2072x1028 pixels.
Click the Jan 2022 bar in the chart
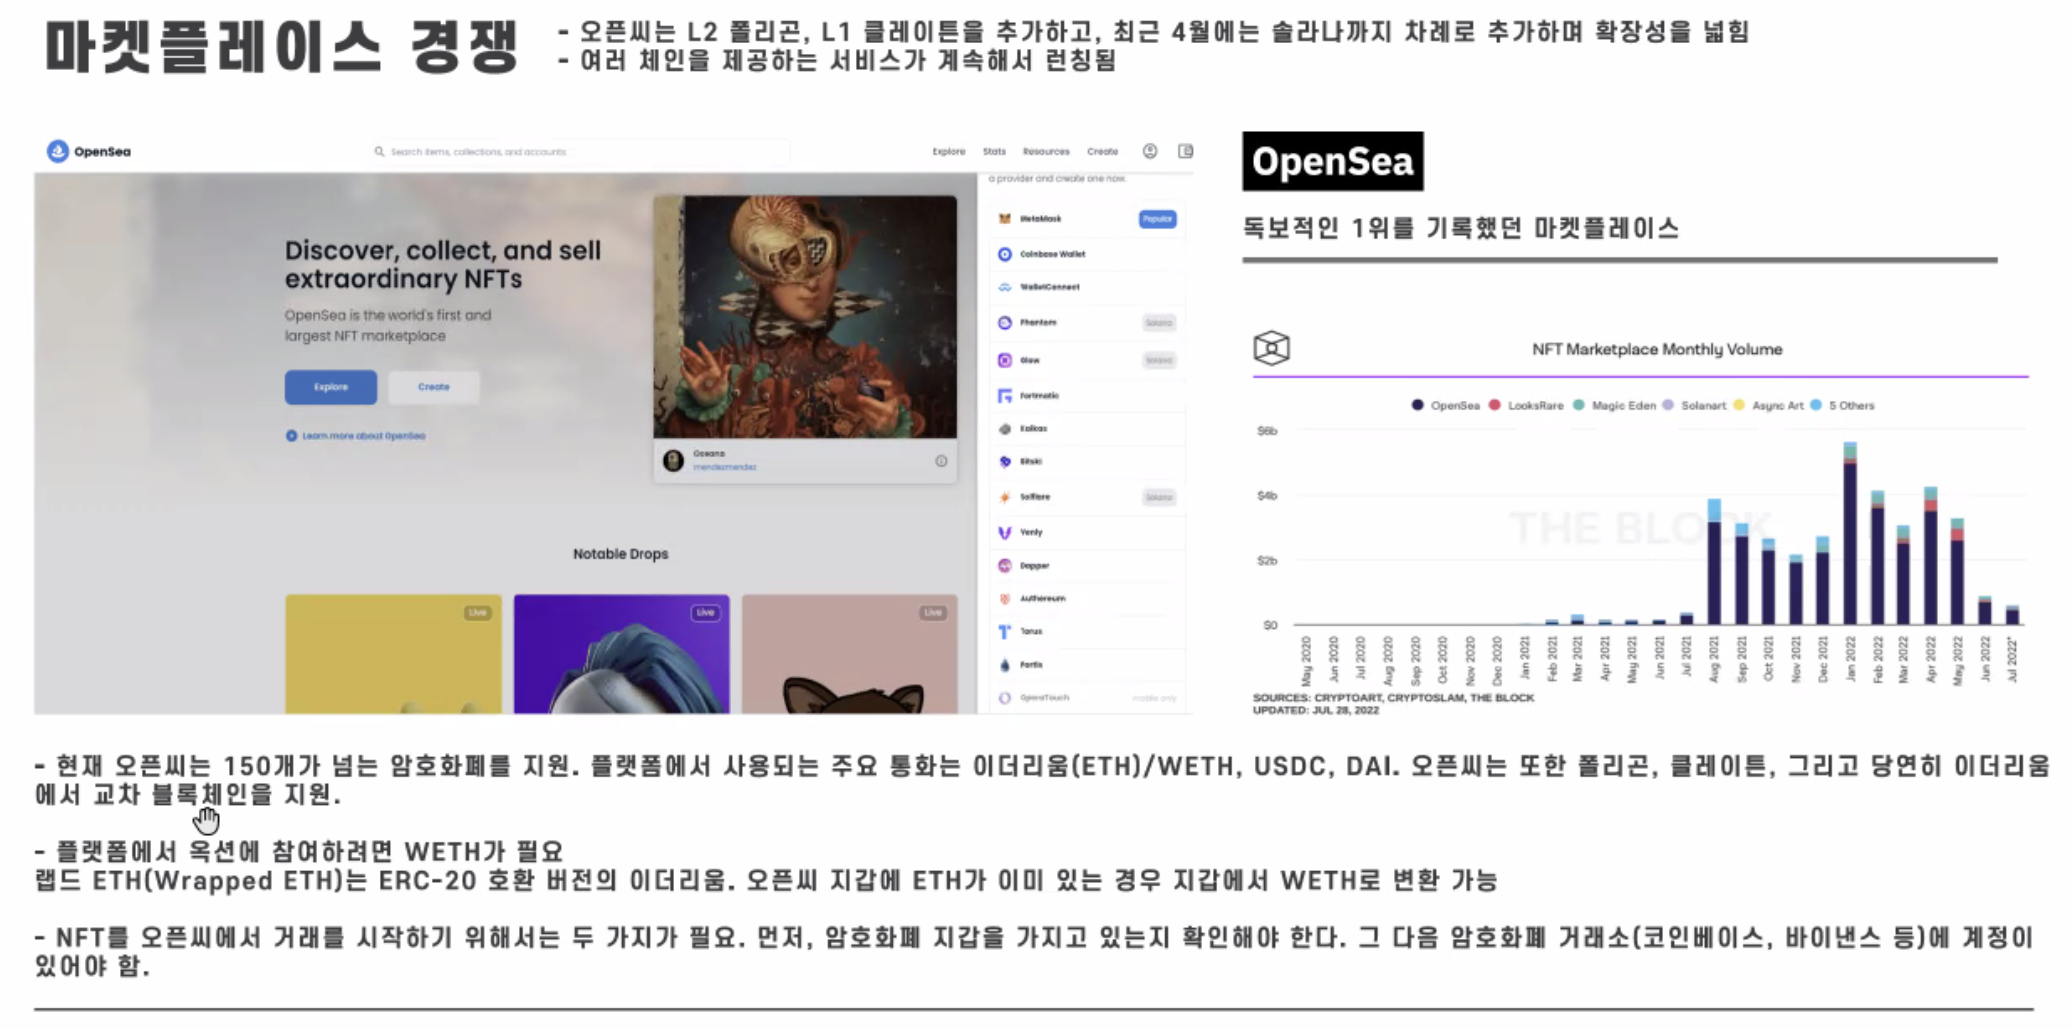coord(1850,533)
